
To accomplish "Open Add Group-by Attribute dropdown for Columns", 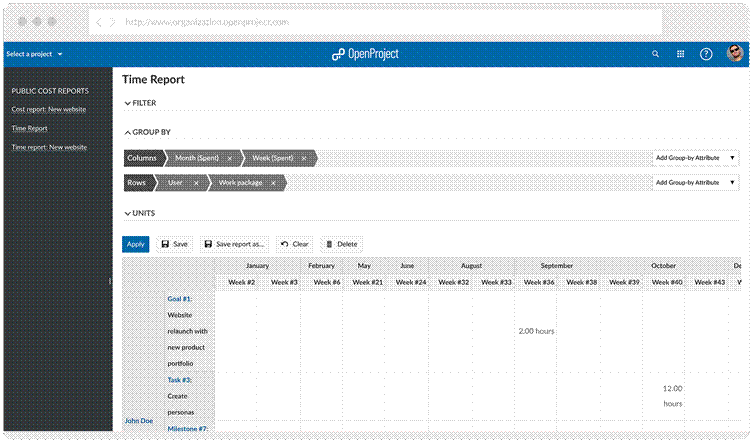I will [x=695, y=158].
